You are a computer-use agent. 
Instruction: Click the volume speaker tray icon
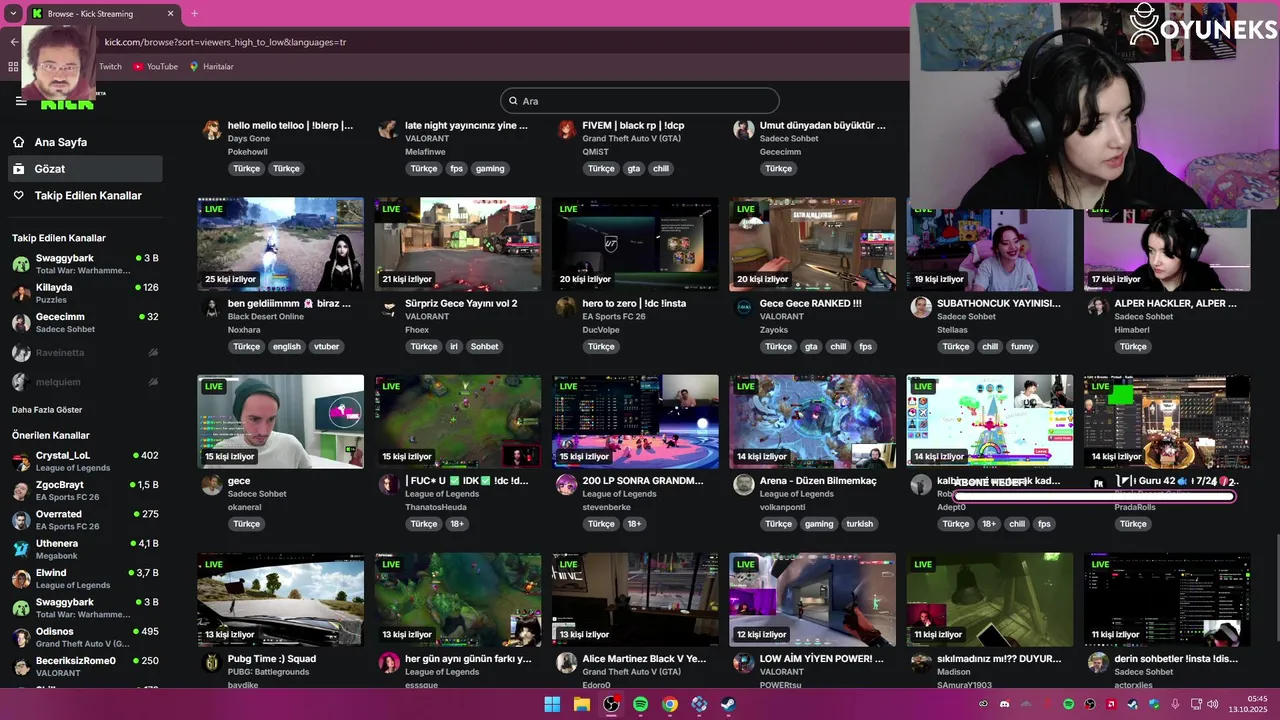1212,705
